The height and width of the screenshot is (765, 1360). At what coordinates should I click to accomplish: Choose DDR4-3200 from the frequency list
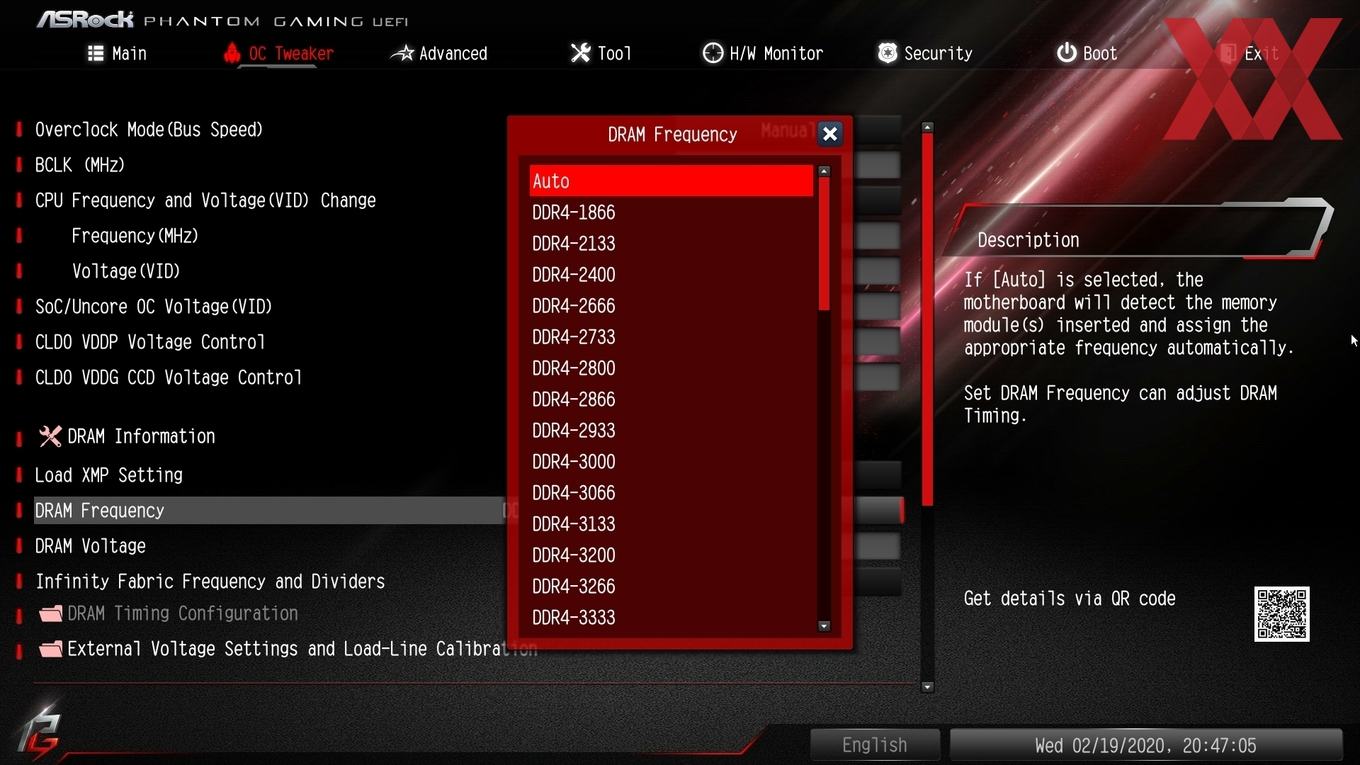click(670, 555)
